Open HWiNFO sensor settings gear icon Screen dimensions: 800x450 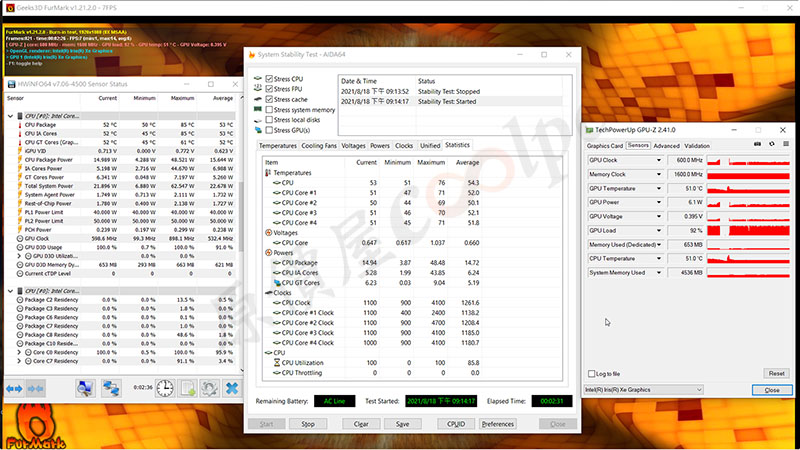point(209,388)
